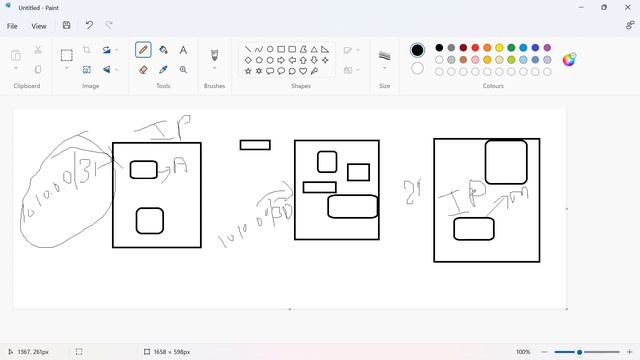This screenshot has height=360, width=640.
Task: Click the Copy icon
Action: click(x=38, y=70)
